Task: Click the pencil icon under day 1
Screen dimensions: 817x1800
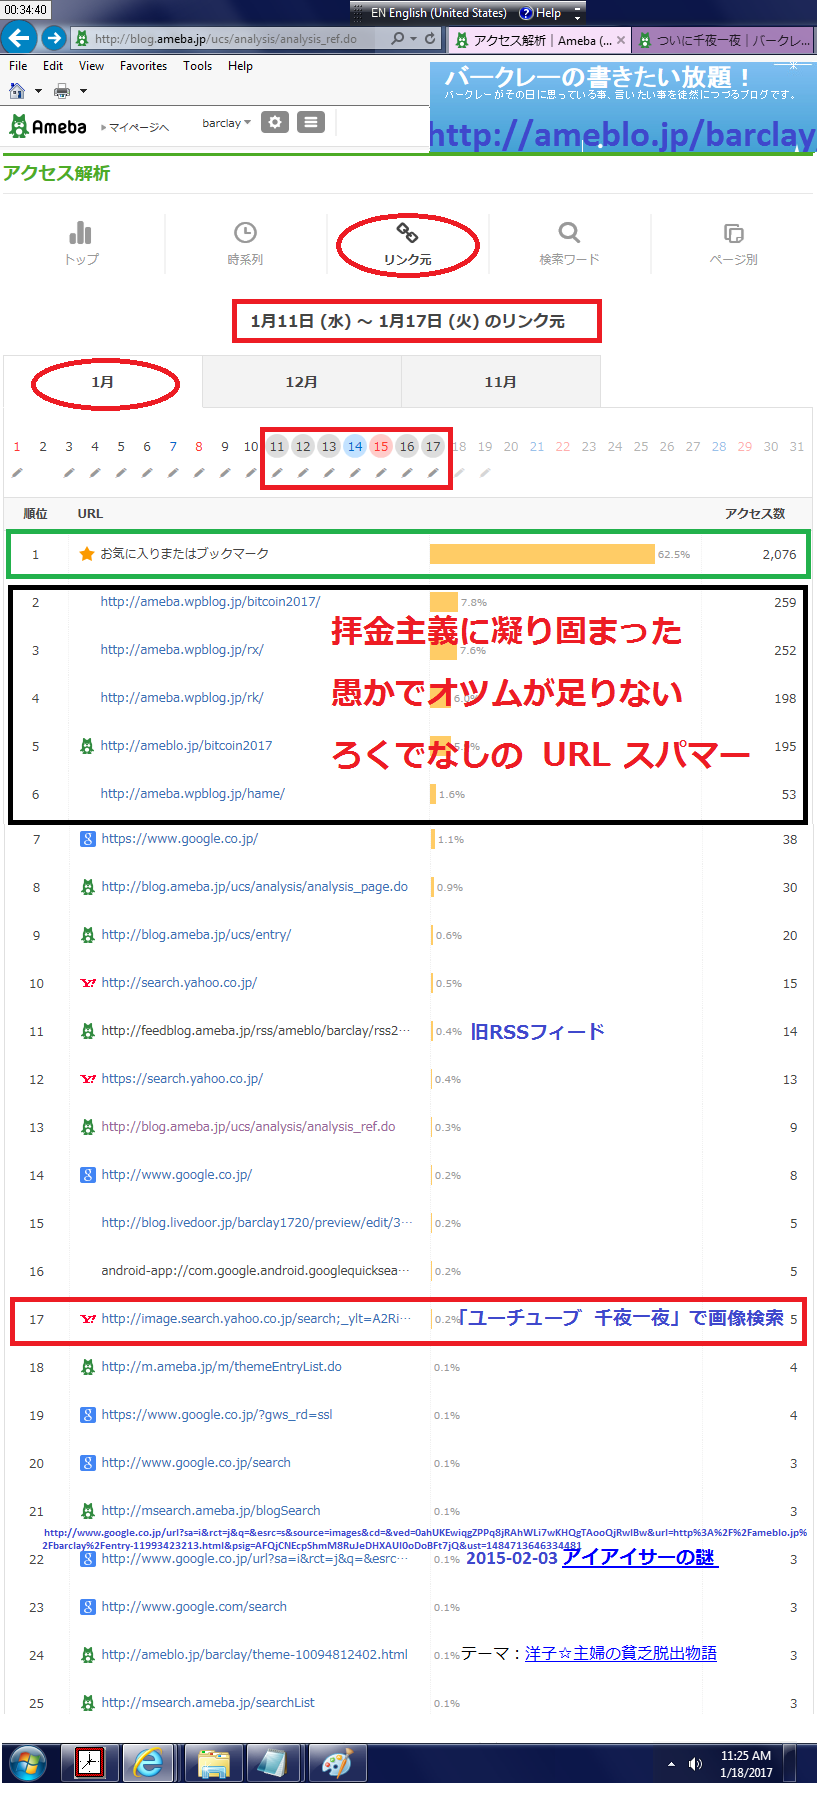Action: tap(17, 473)
